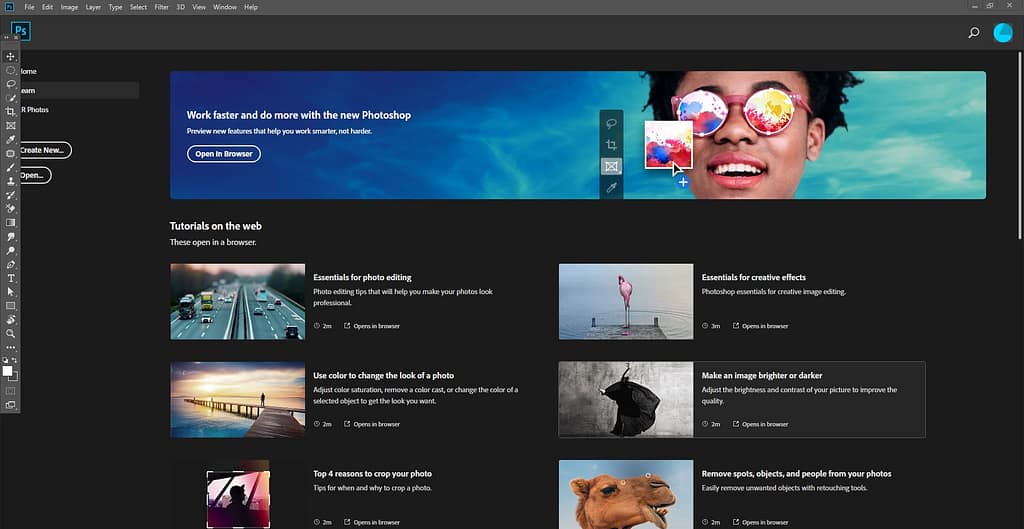Image resolution: width=1024 pixels, height=529 pixels.
Task: Open Use color to change the look tutorial
Action: click(x=383, y=376)
